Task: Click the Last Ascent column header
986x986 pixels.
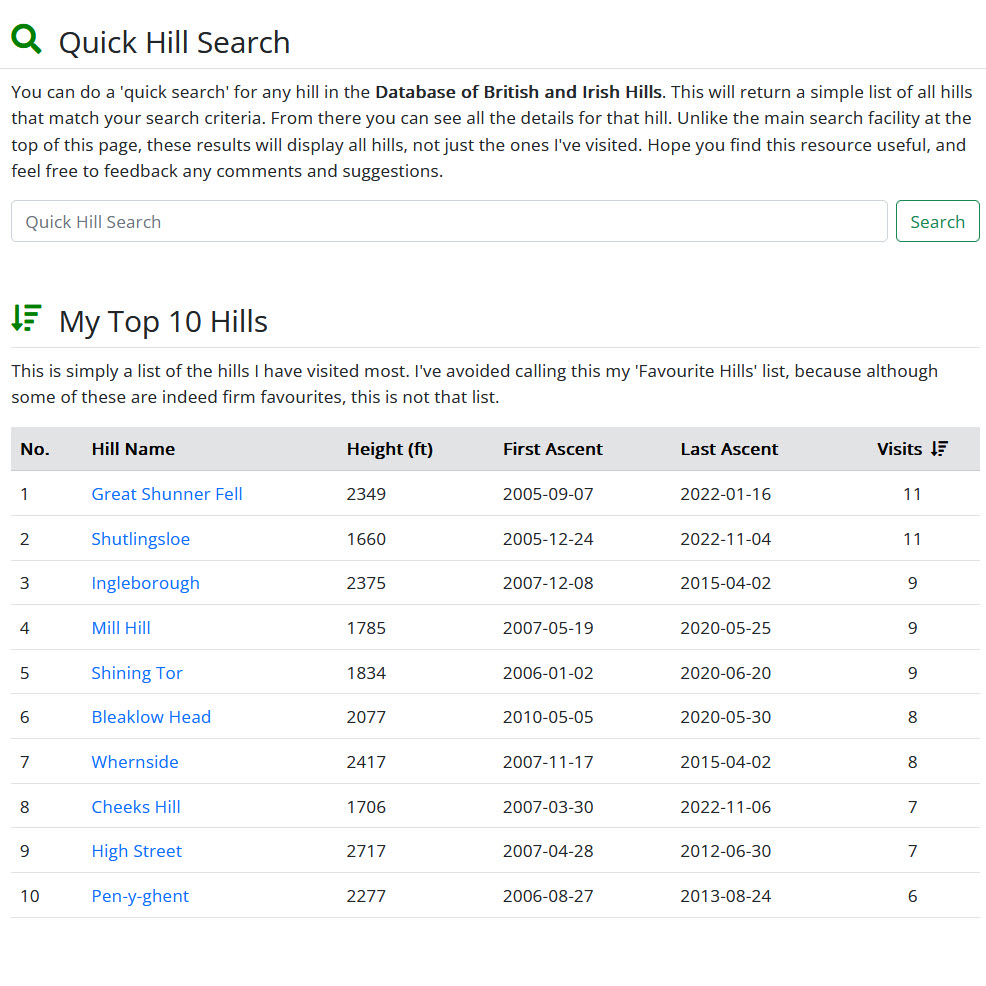Action: coord(729,449)
